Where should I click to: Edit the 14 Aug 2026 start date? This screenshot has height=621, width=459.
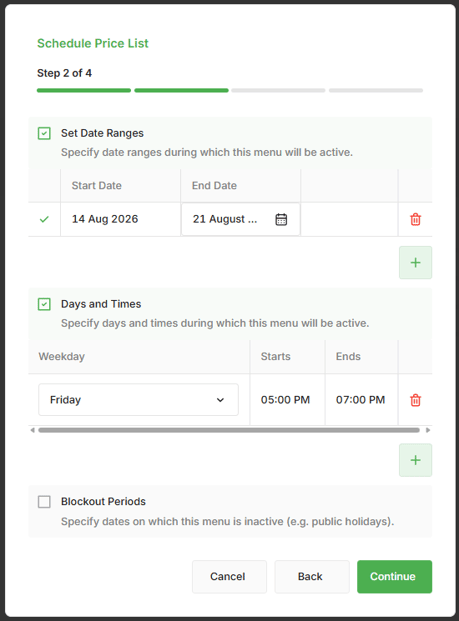tap(120, 219)
